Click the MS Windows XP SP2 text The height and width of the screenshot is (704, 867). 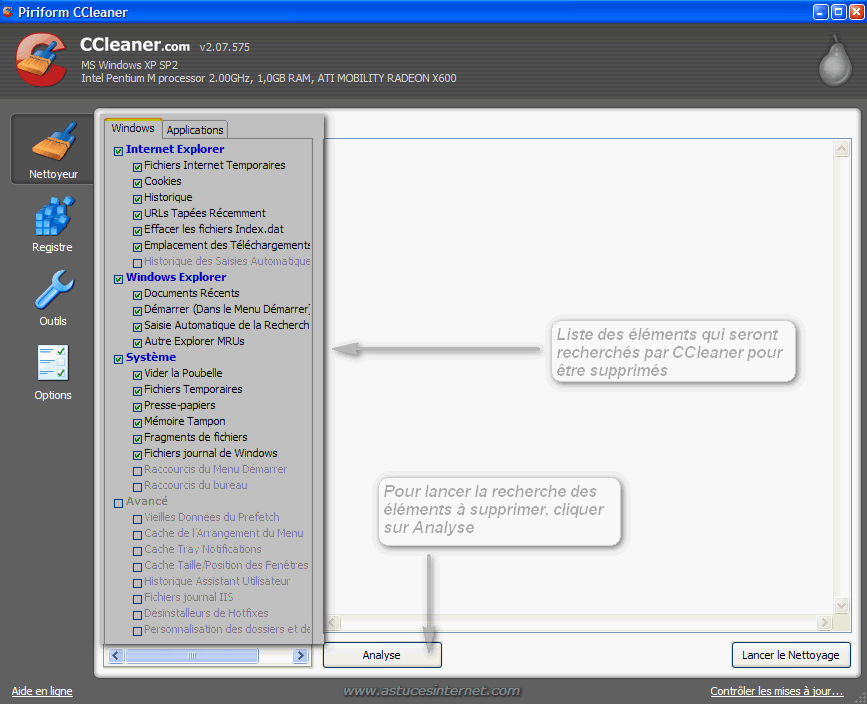point(129,65)
